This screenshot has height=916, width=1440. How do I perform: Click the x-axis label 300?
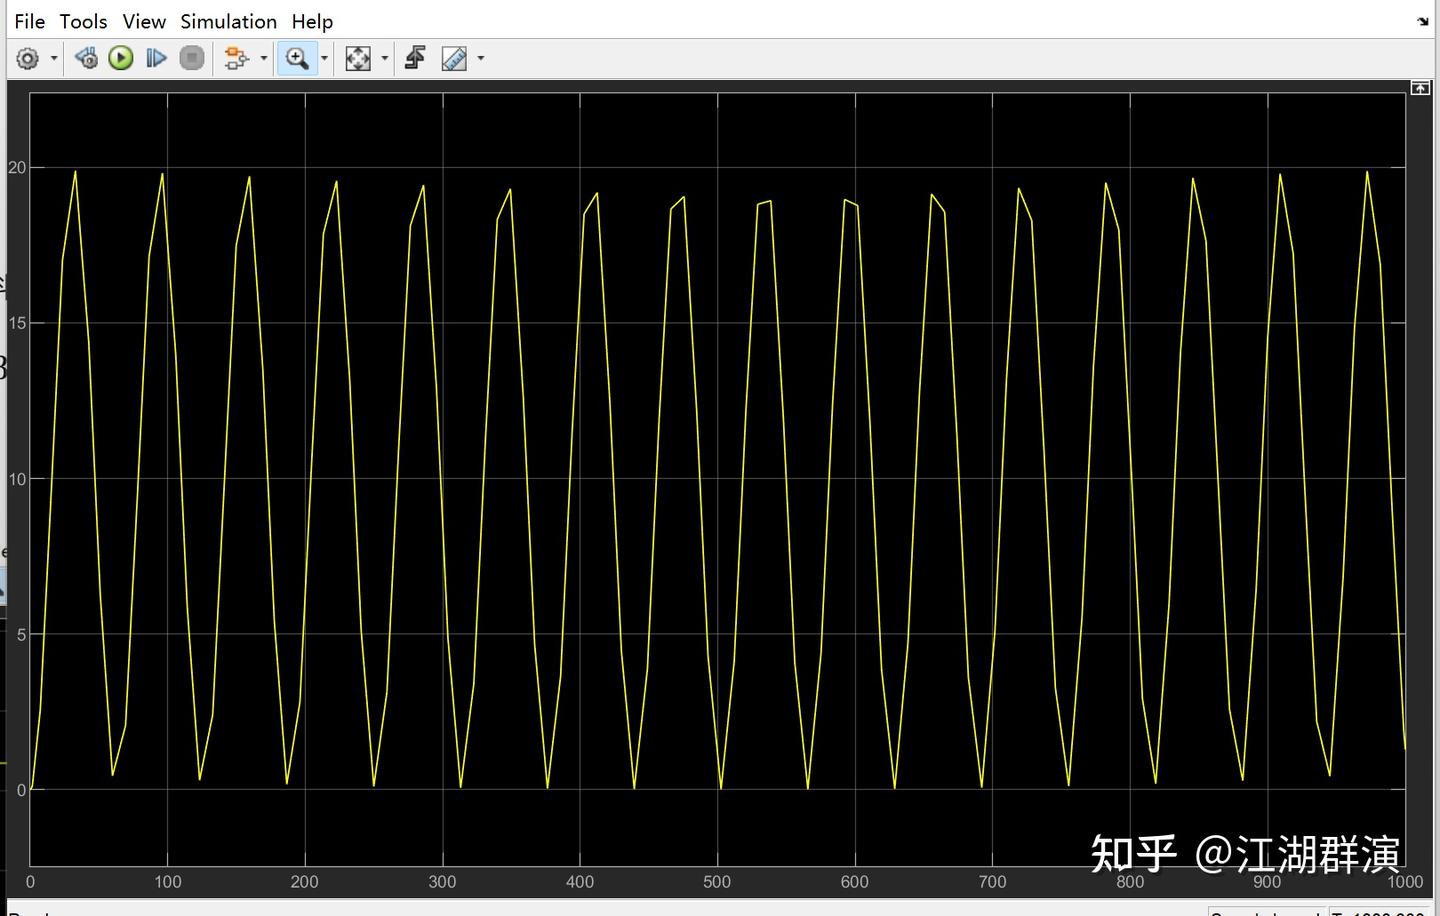(442, 882)
